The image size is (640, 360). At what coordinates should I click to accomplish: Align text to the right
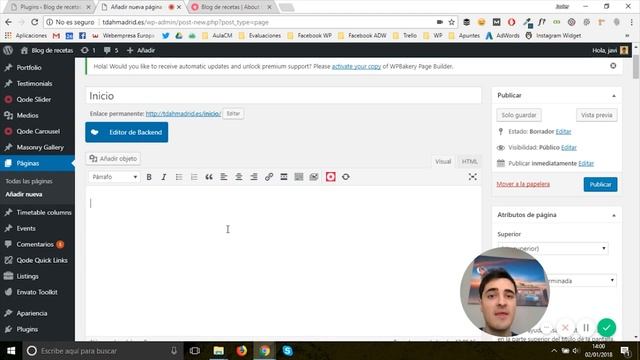[254, 177]
